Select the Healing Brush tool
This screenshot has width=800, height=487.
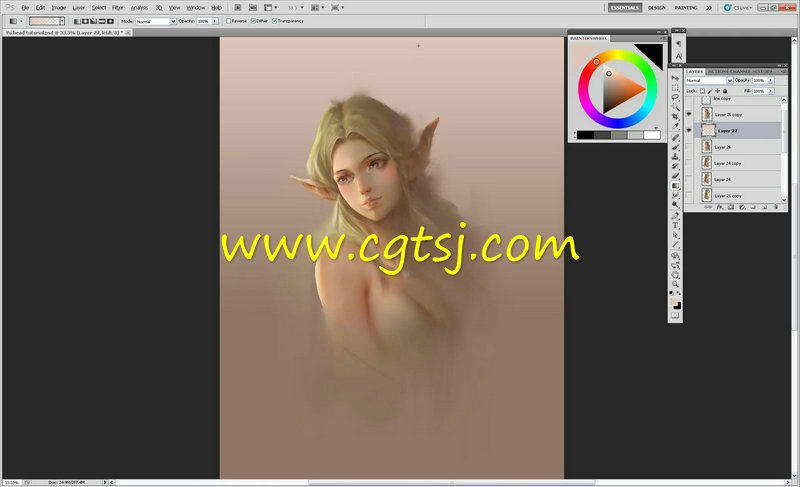[675, 138]
